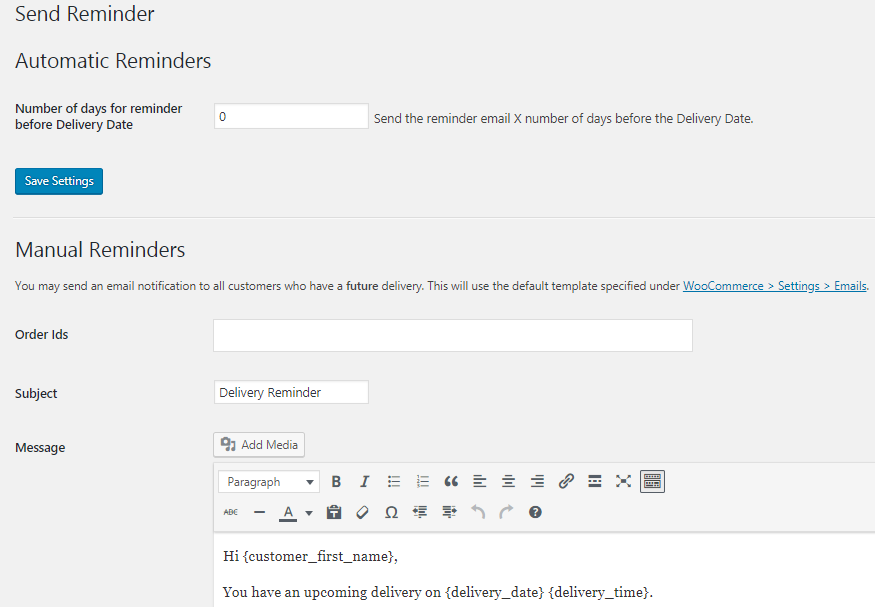This screenshot has width=875, height=607.
Task: Focus the number of days reminder field
Action: [291, 116]
